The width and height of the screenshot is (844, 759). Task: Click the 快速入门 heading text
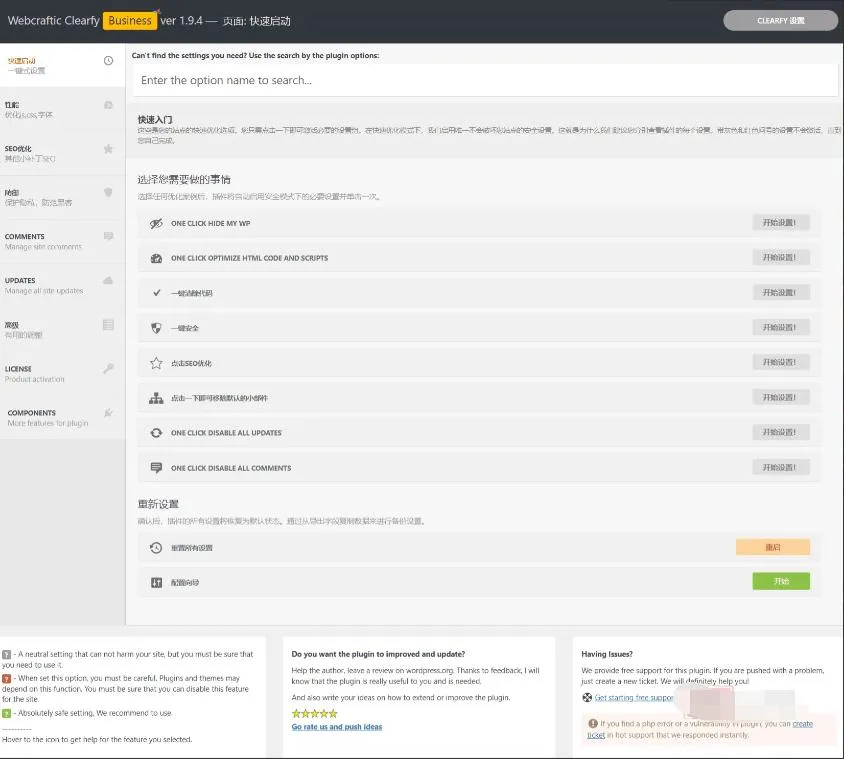(x=155, y=120)
